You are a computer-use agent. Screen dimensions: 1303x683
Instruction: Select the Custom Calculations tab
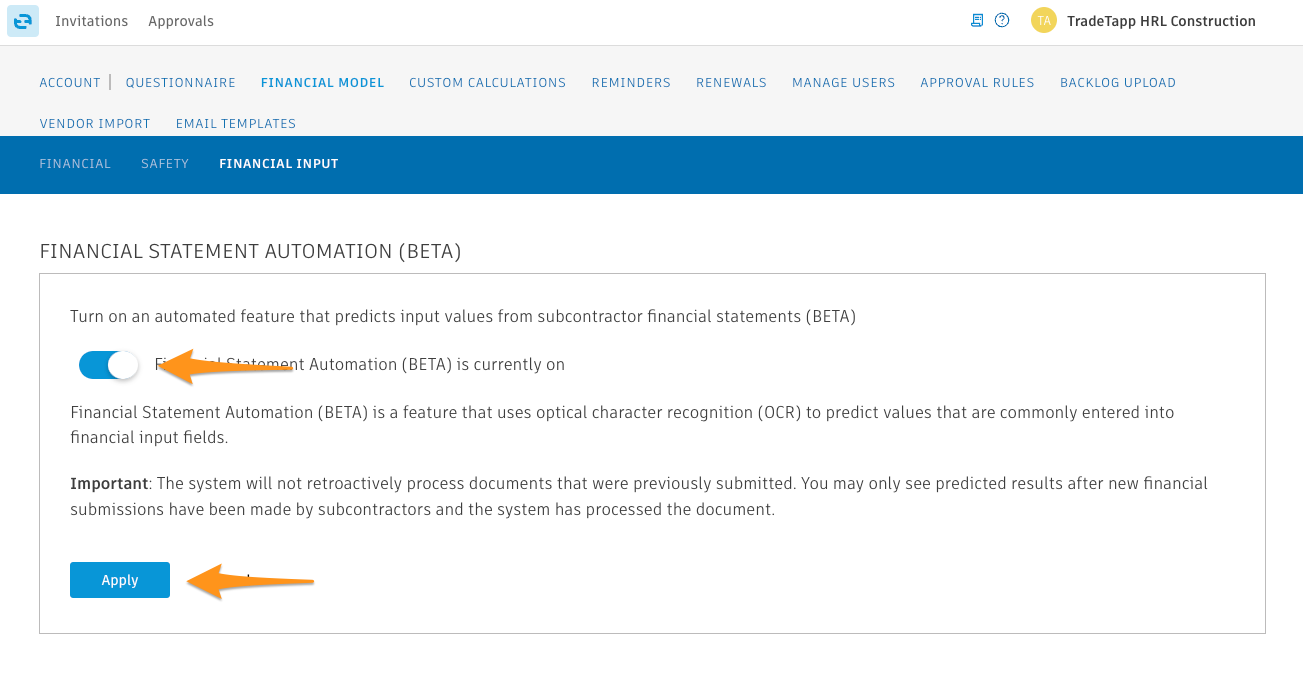pos(487,83)
